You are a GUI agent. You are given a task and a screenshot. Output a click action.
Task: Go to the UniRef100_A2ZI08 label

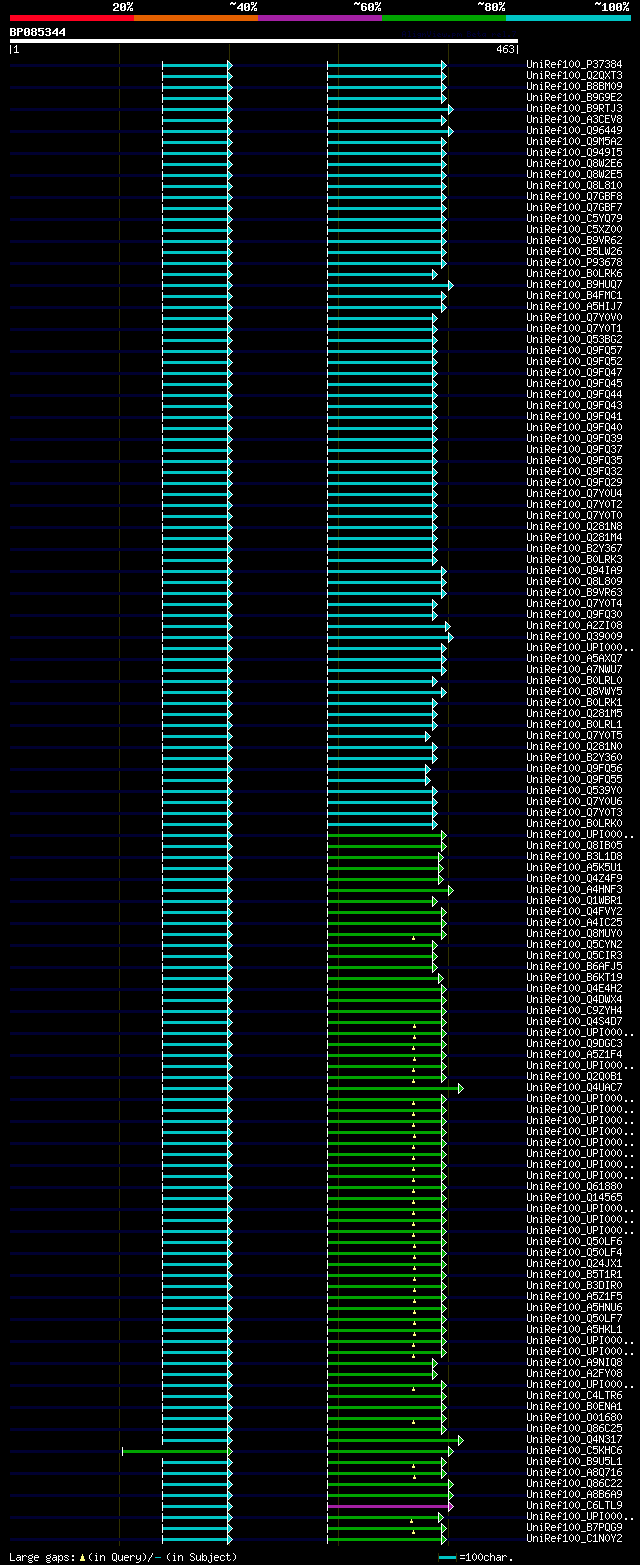[x=574, y=626]
